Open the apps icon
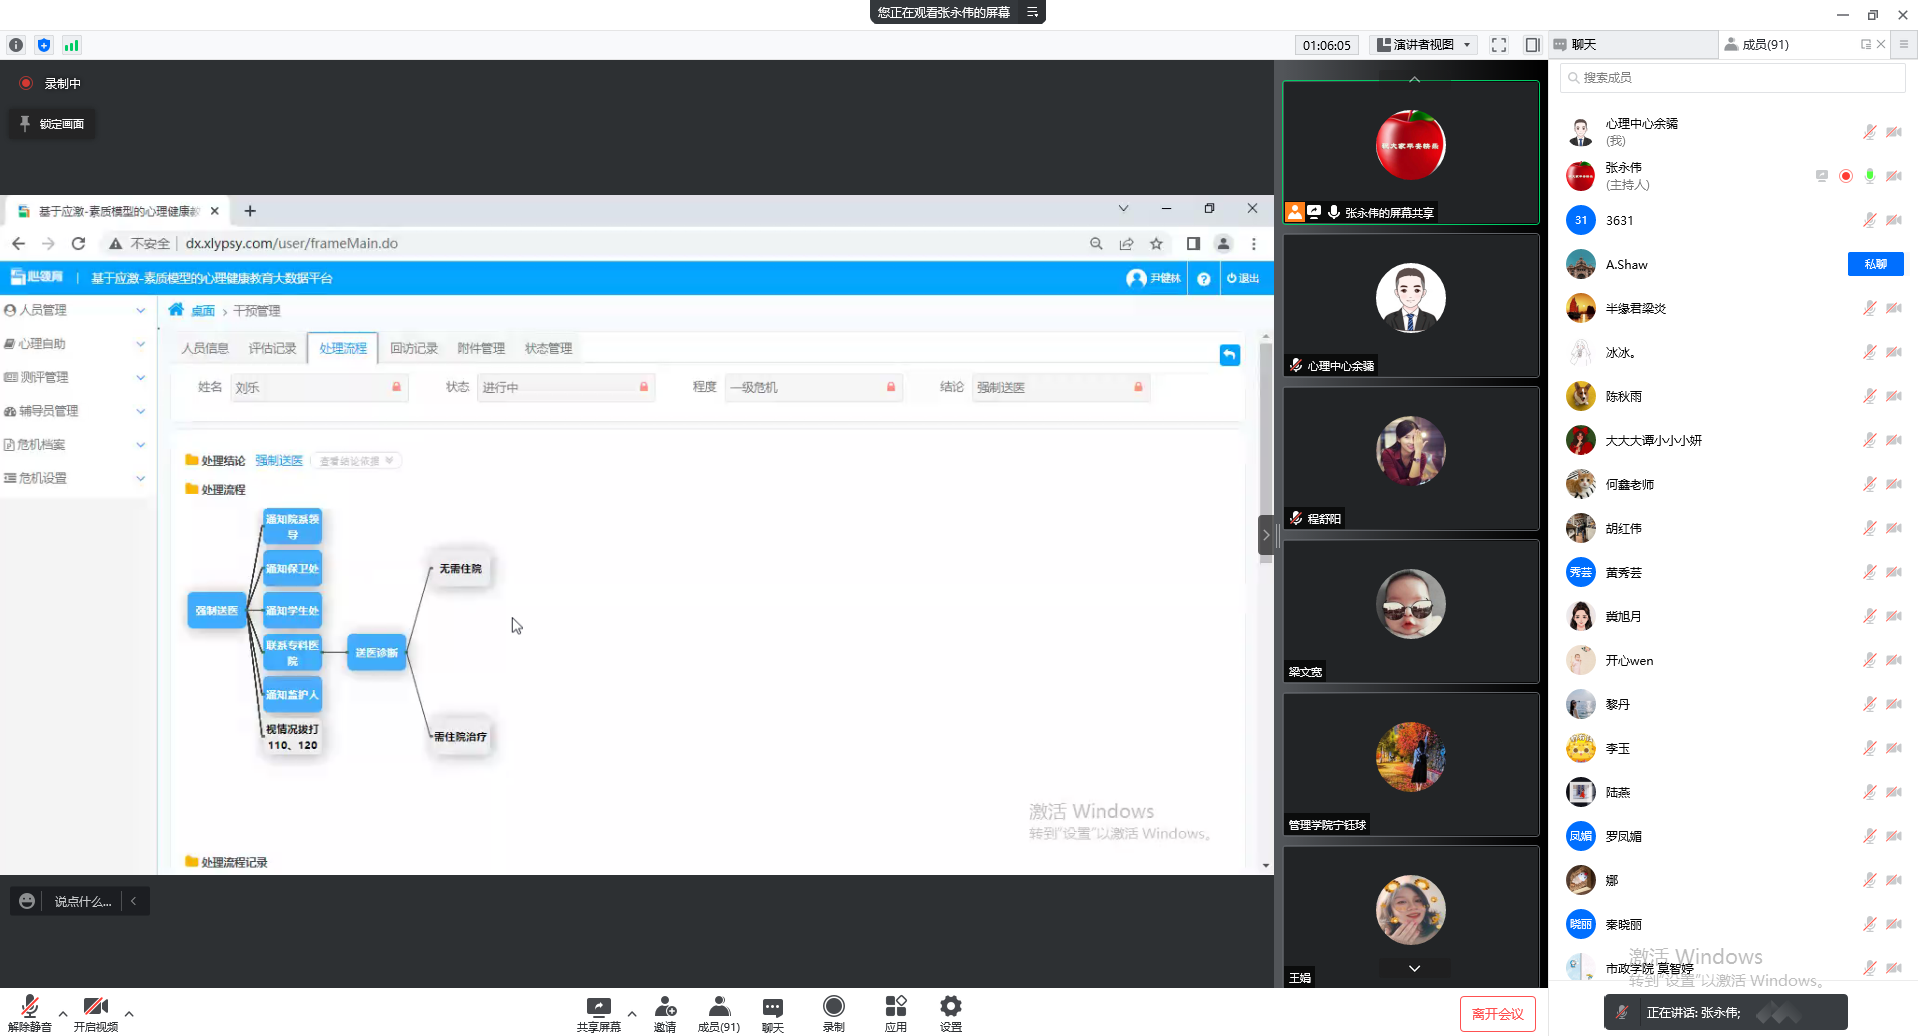Viewport: 1918px width, 1036px height. [895, 1007]
